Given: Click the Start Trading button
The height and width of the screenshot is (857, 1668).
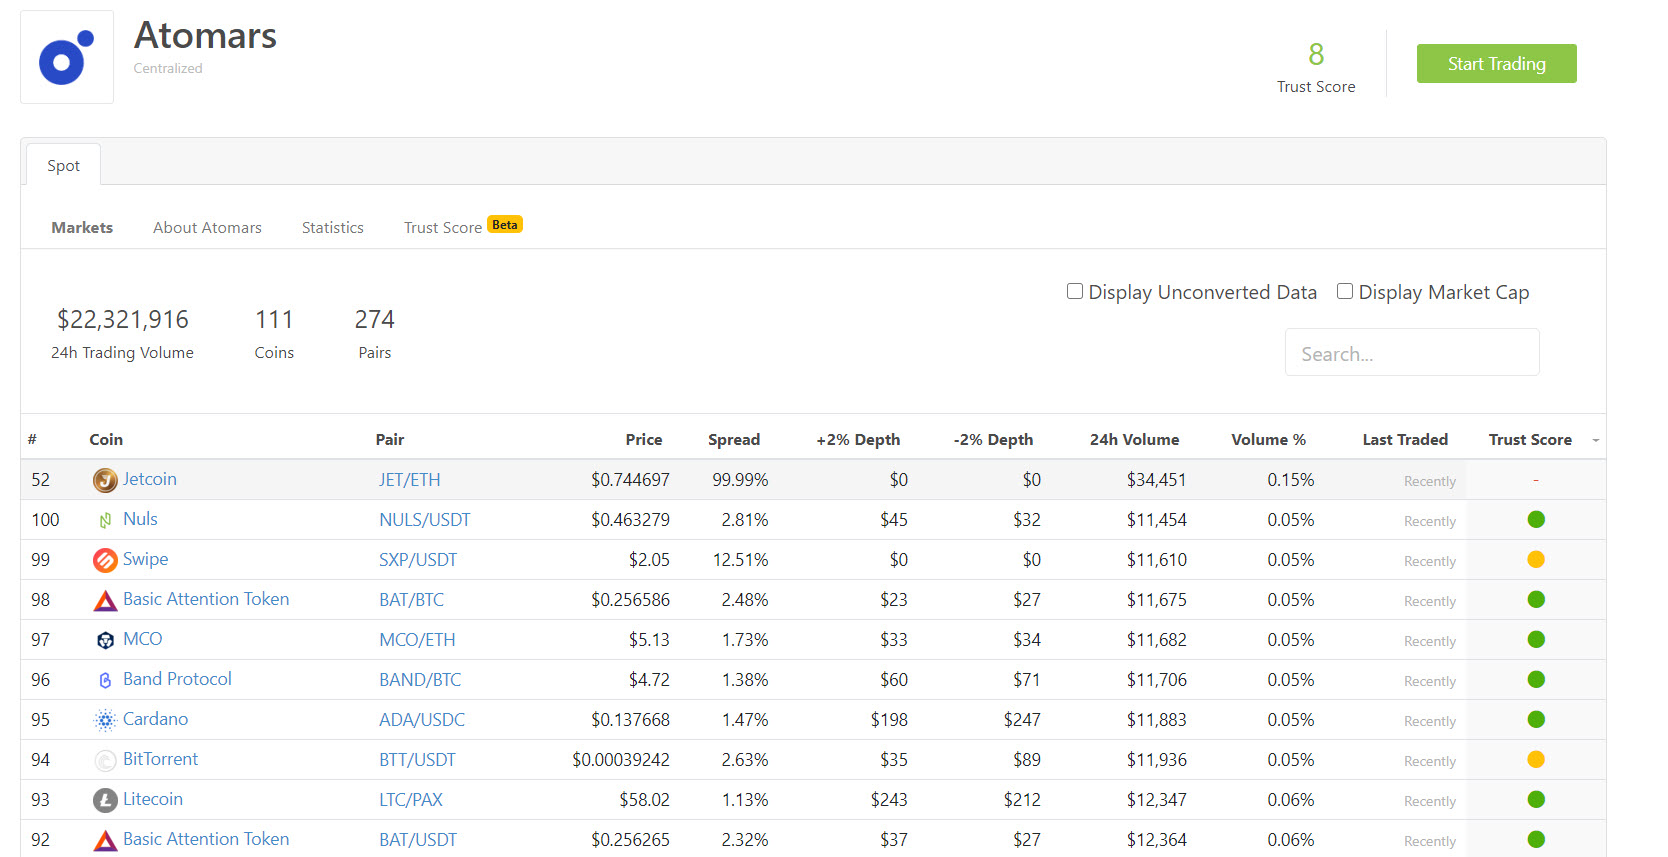Looking at the screenshot, I should click(1496, 64).
